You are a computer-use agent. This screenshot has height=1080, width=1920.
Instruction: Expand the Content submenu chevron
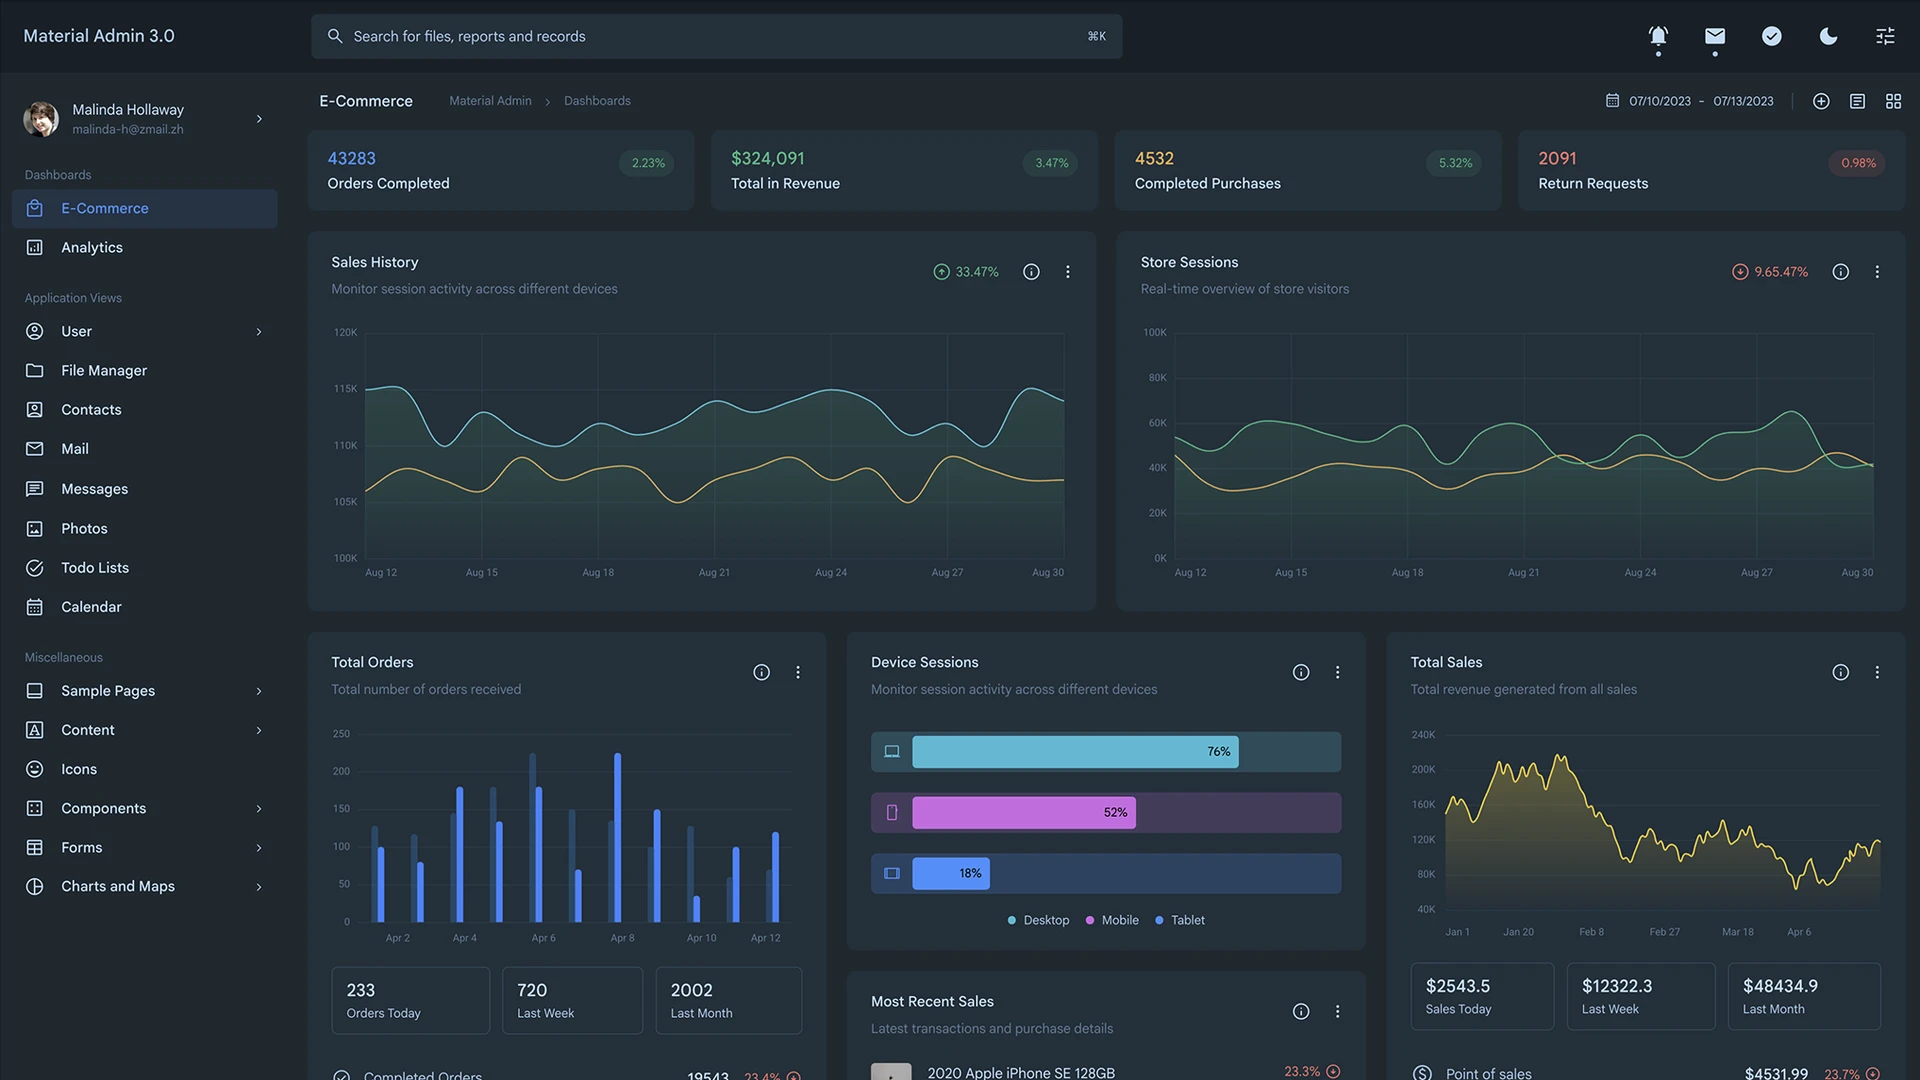pos(259,730)
